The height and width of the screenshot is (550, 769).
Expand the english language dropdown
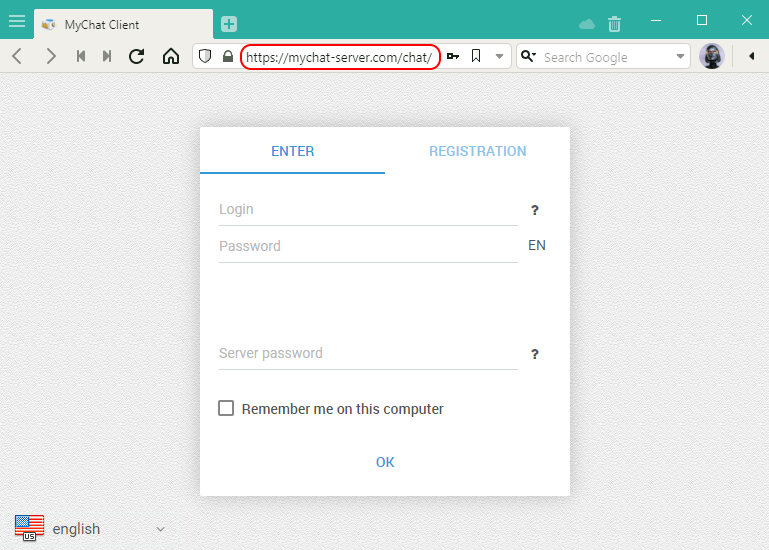[160, 529]
